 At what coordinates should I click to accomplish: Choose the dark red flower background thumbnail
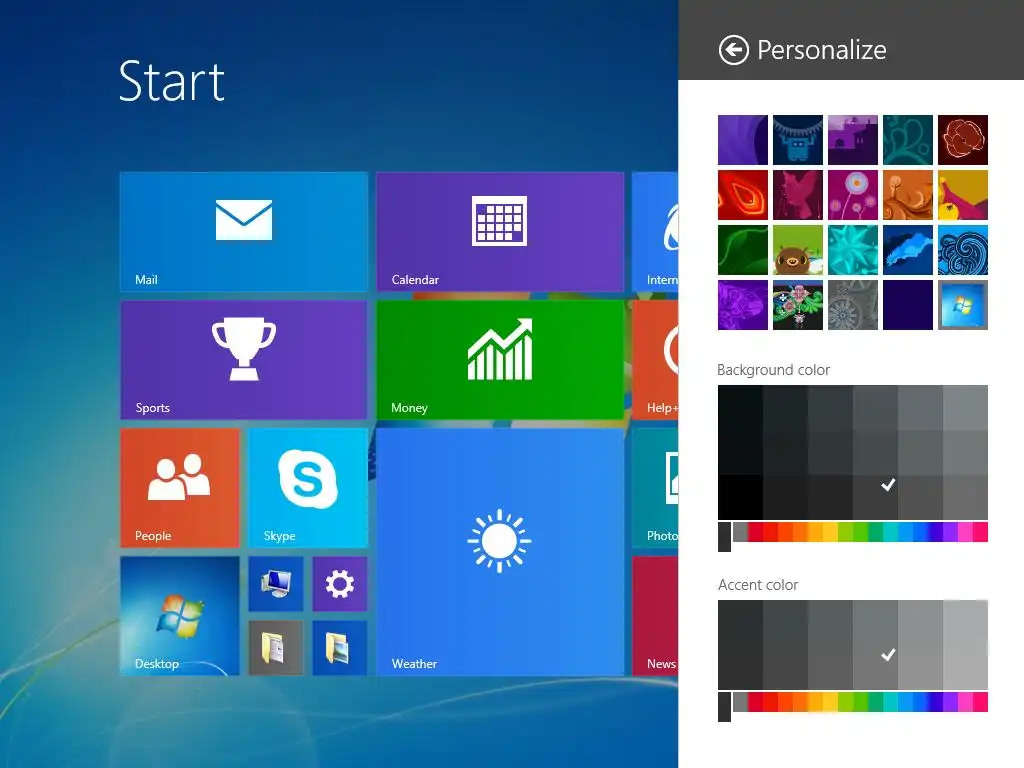[x=963, y=140]
